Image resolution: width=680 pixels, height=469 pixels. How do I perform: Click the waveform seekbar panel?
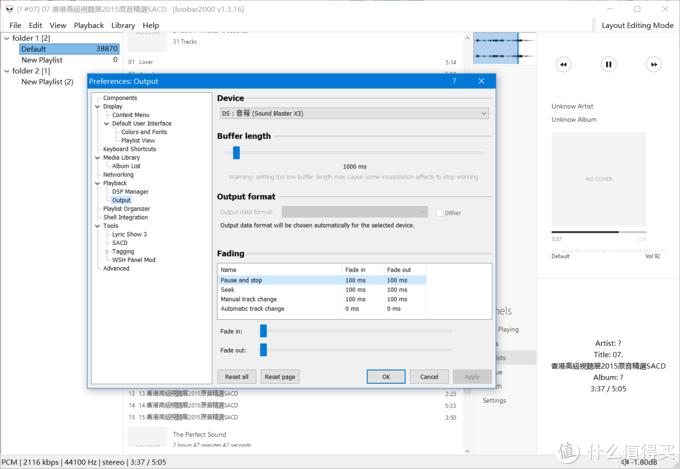[x=504, y=48]
